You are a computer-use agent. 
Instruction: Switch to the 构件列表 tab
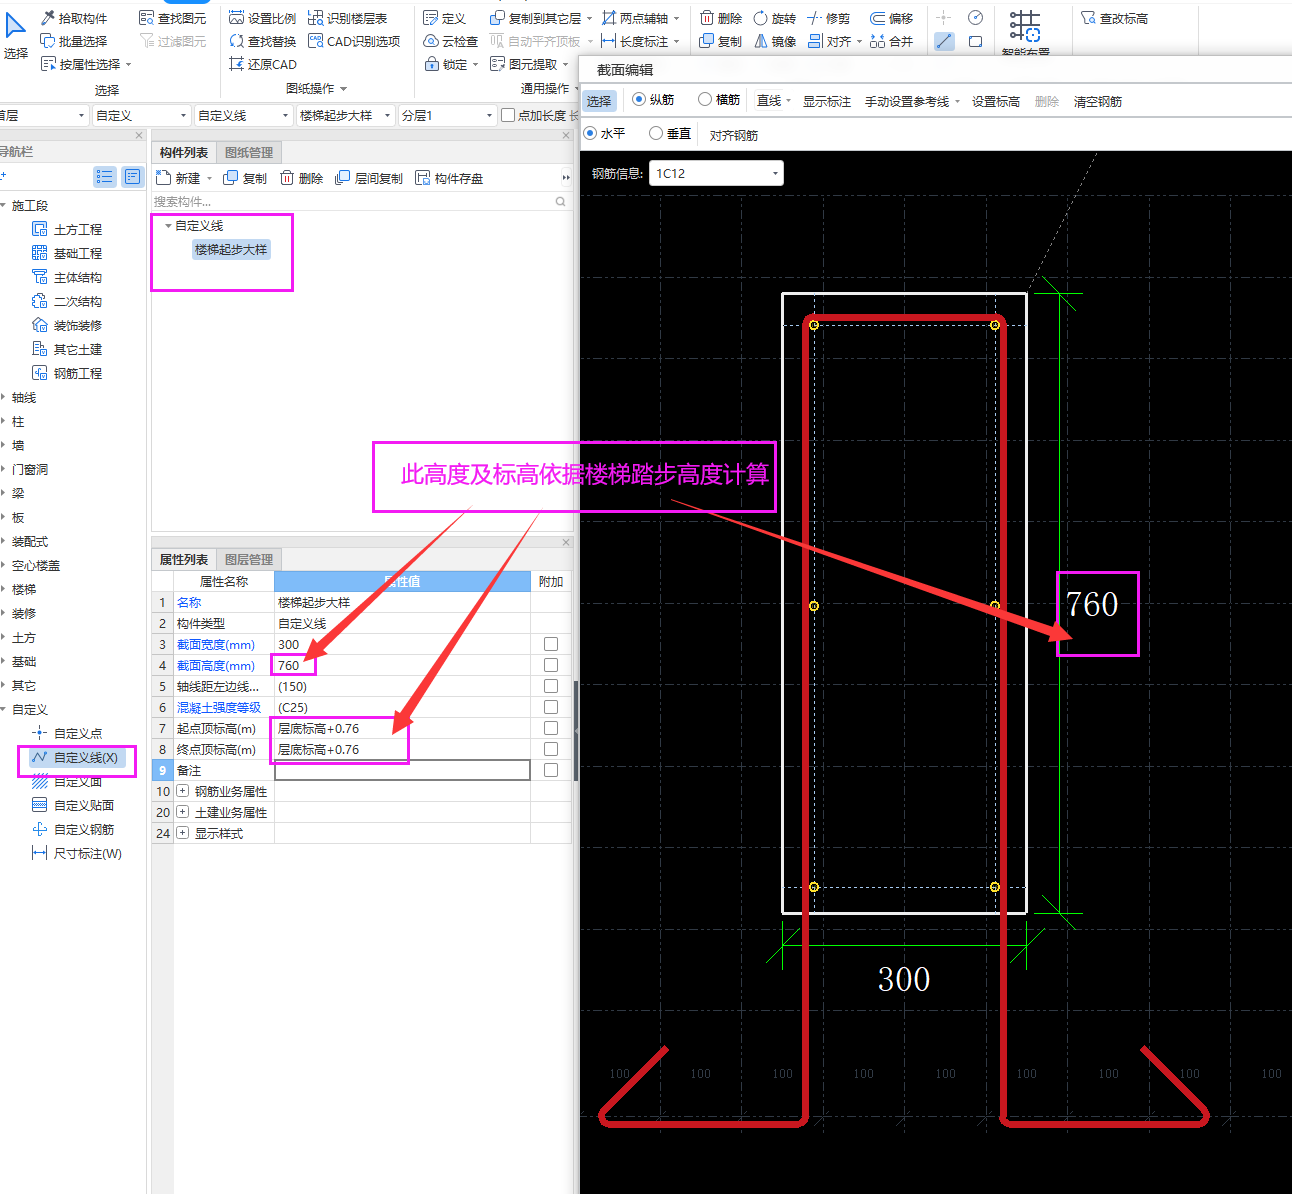tap(184, 152)
